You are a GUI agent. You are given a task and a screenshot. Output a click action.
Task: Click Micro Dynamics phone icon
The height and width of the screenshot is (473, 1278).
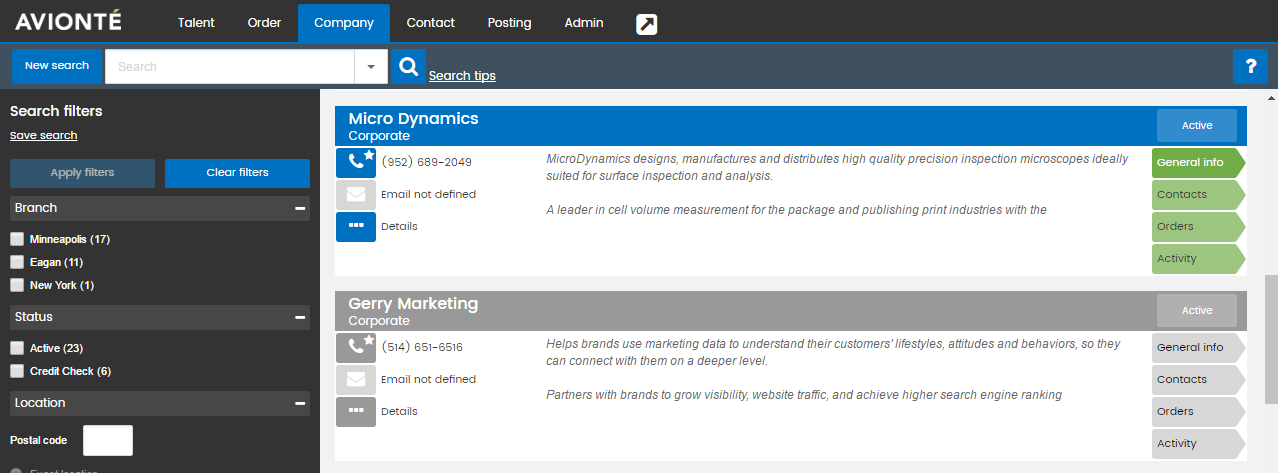coord(356,162)
